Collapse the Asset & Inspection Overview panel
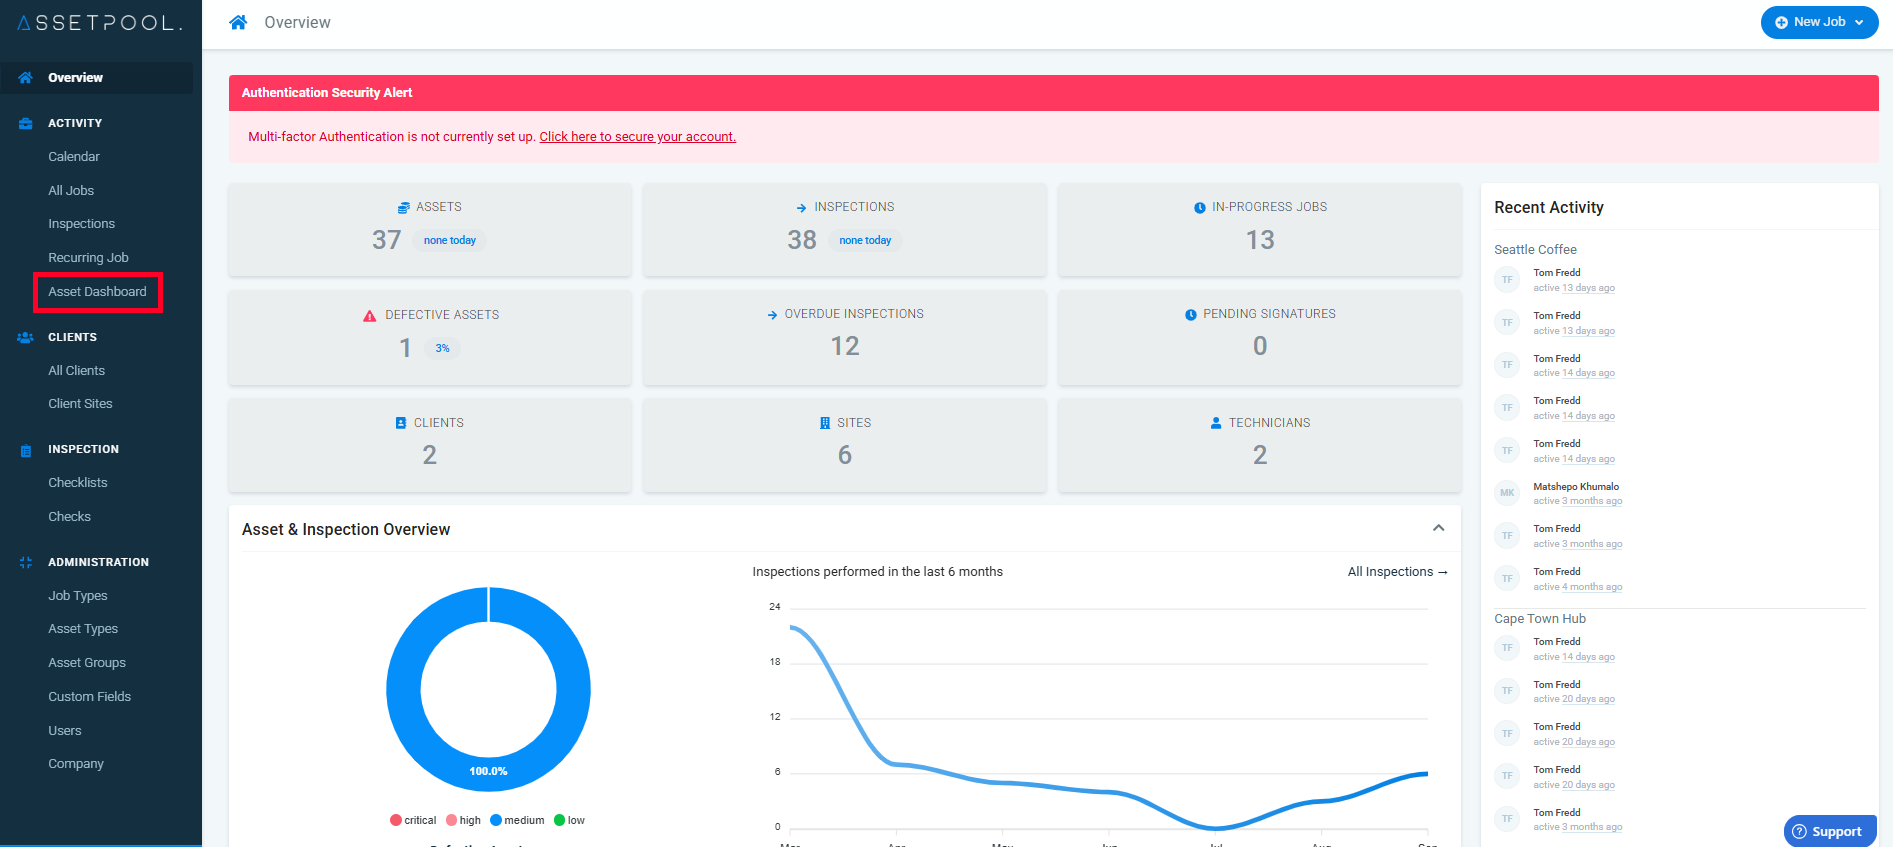1893x847 pixels. point(1438,528)
